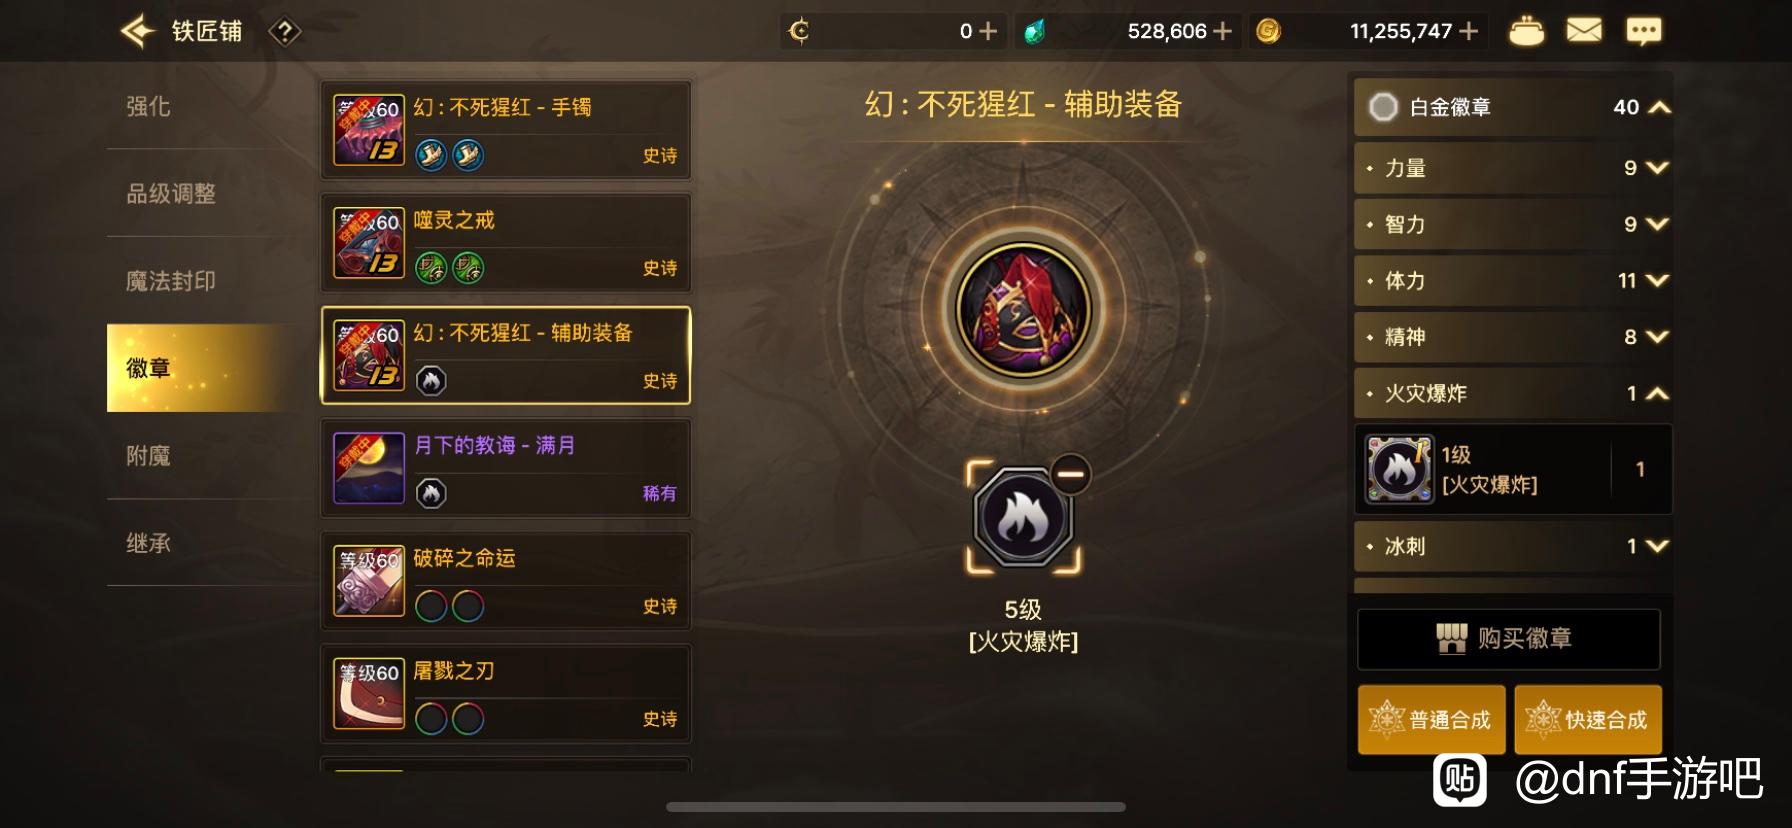The width and height of the screenshot is (1792, 828).
Task: Select 噬灵之戒 in the equipment list
Action: [505, 243]
